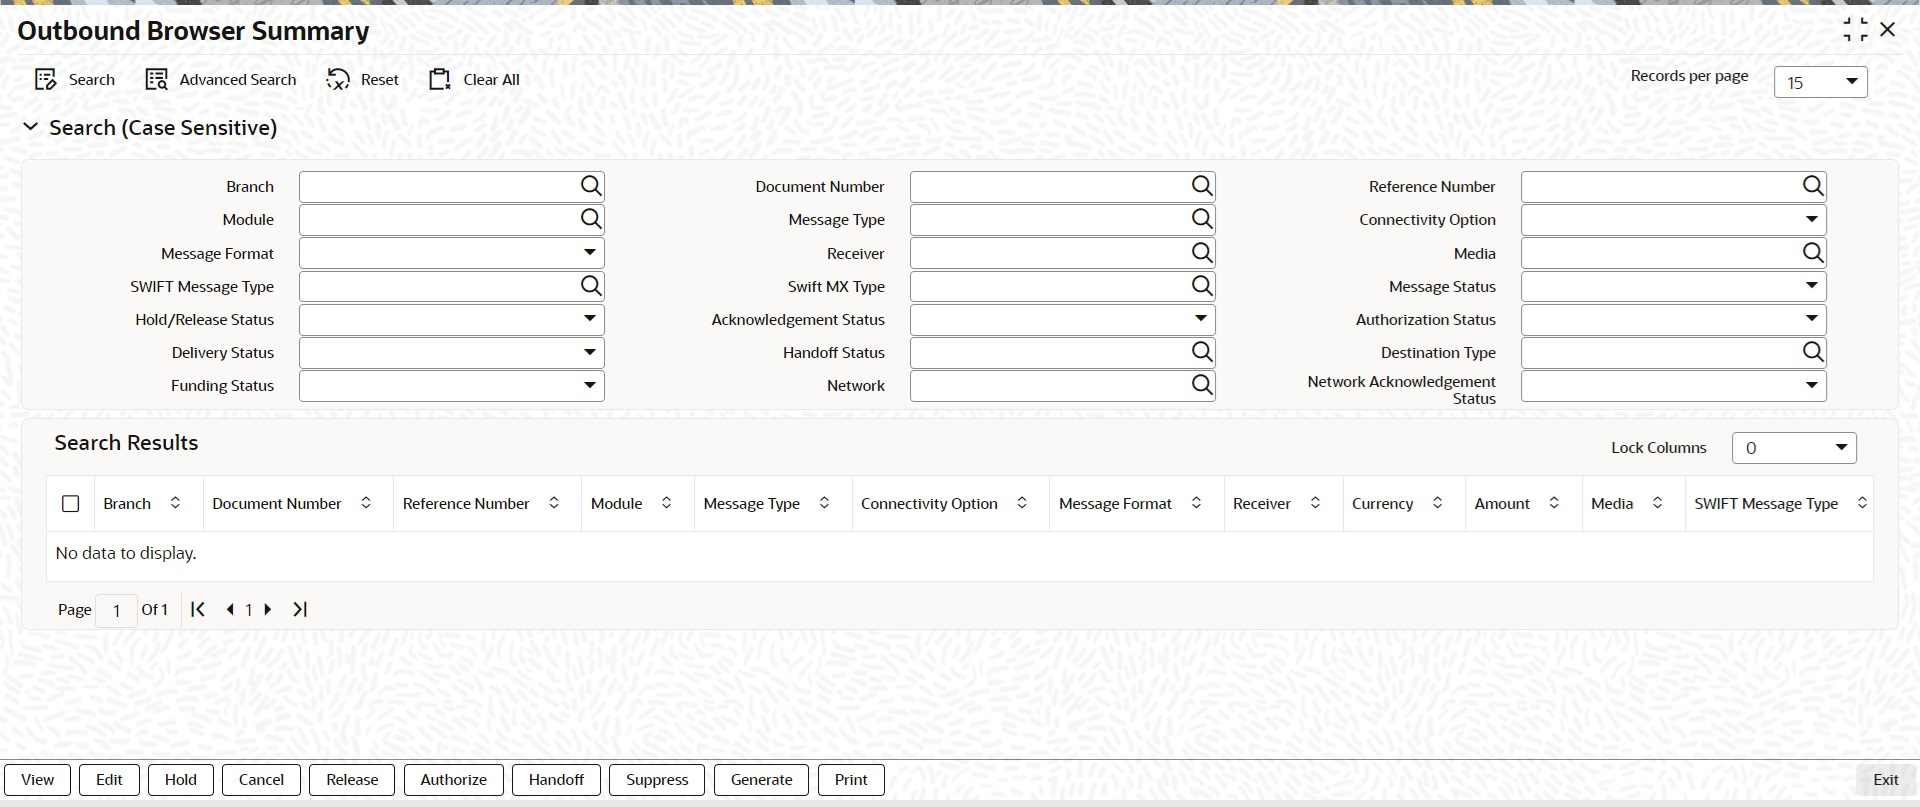
Task: Open Acknowledgement Status dropdown
Action: [x=1062, y=319]
